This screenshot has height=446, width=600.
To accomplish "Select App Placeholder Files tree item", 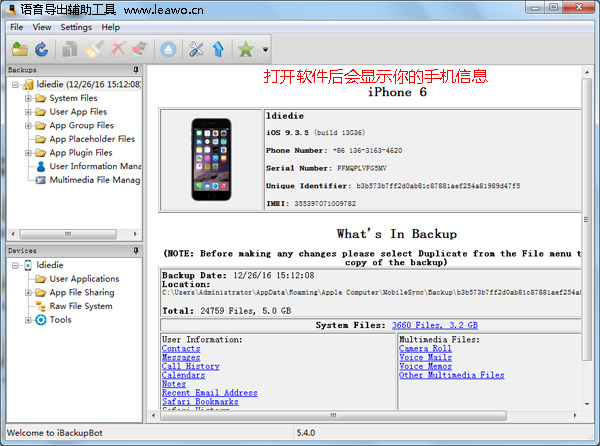I will pos(92,139).
